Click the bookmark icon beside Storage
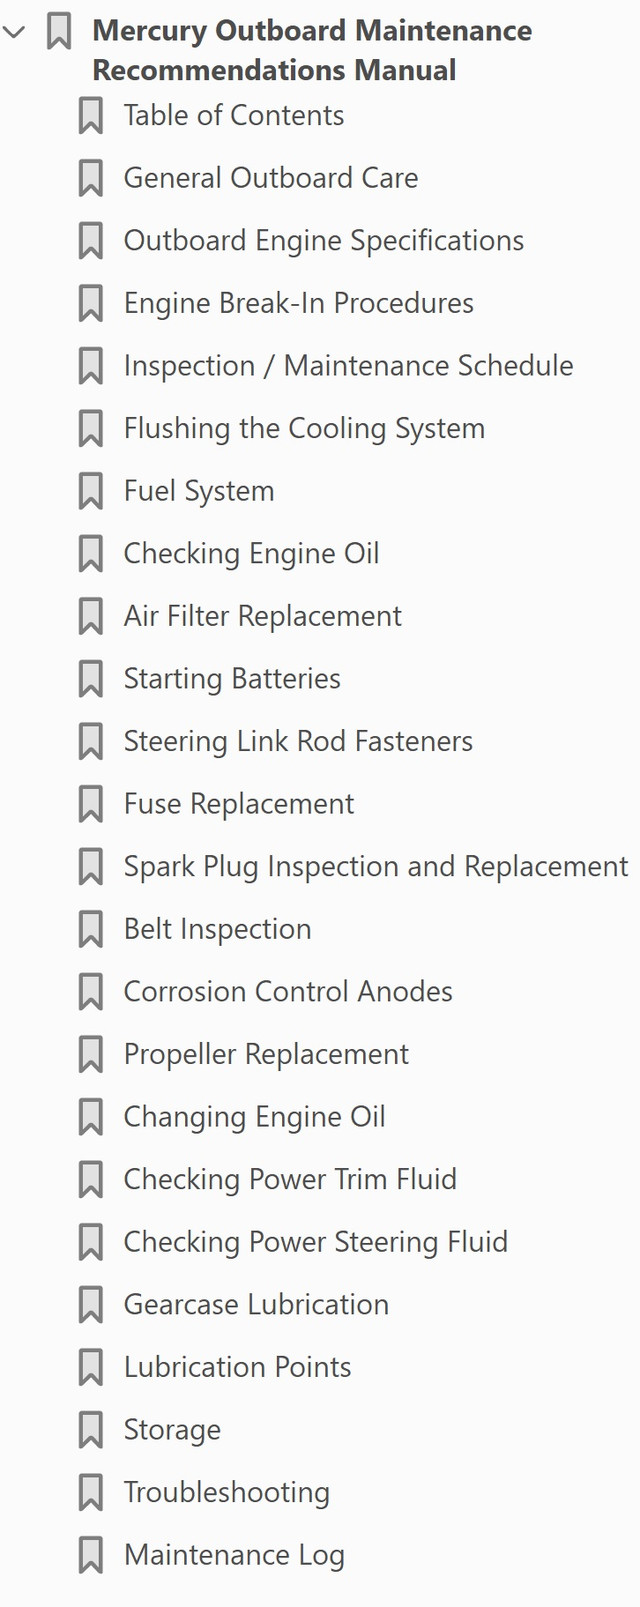Viewport: 640px width, 1607px height. coord(90,1429)
